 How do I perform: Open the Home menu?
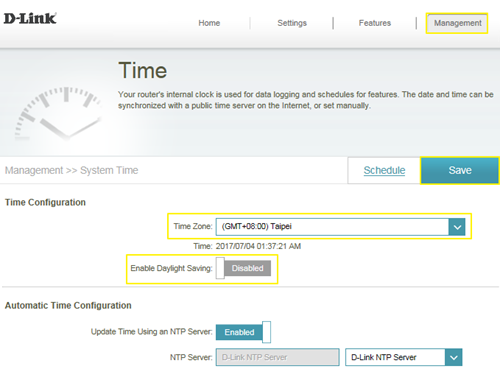209,23
